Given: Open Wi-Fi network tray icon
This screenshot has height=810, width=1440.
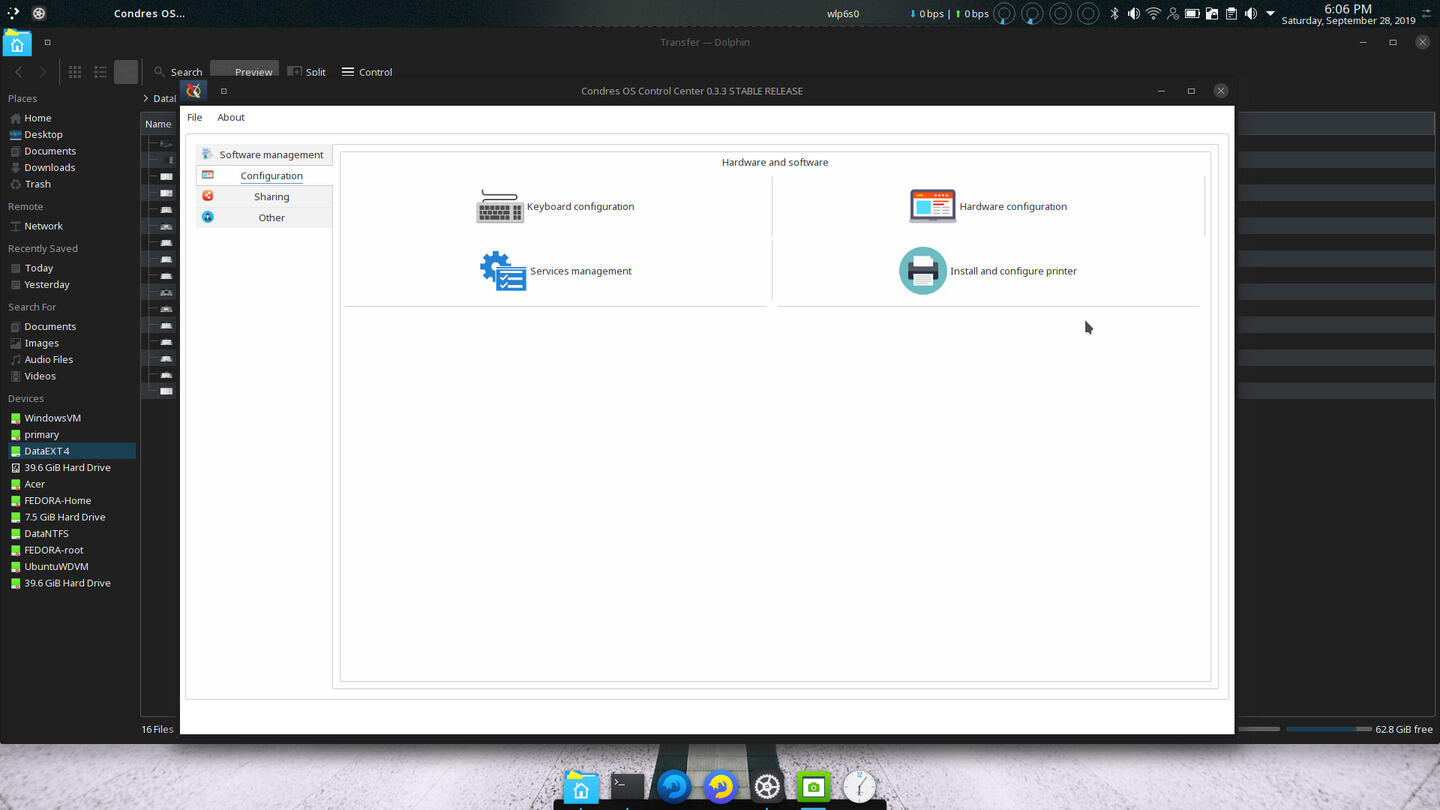Looking at the screenshot, I should click(1153, 14).
